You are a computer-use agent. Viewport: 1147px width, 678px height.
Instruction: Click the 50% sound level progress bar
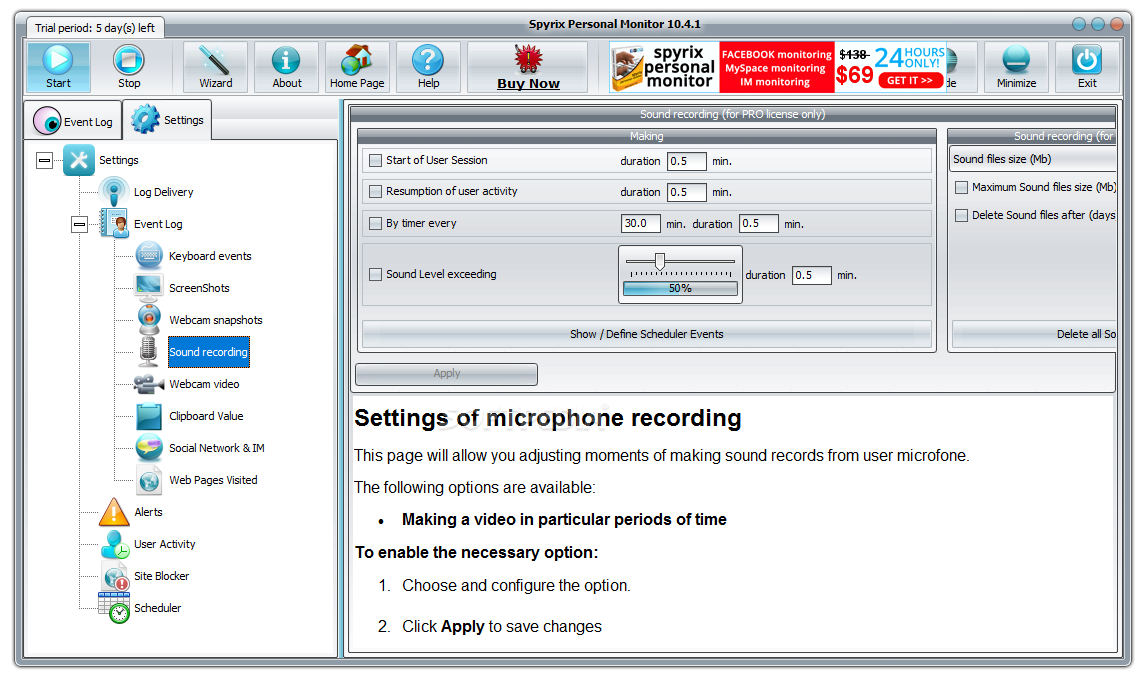tap(680, 288)
